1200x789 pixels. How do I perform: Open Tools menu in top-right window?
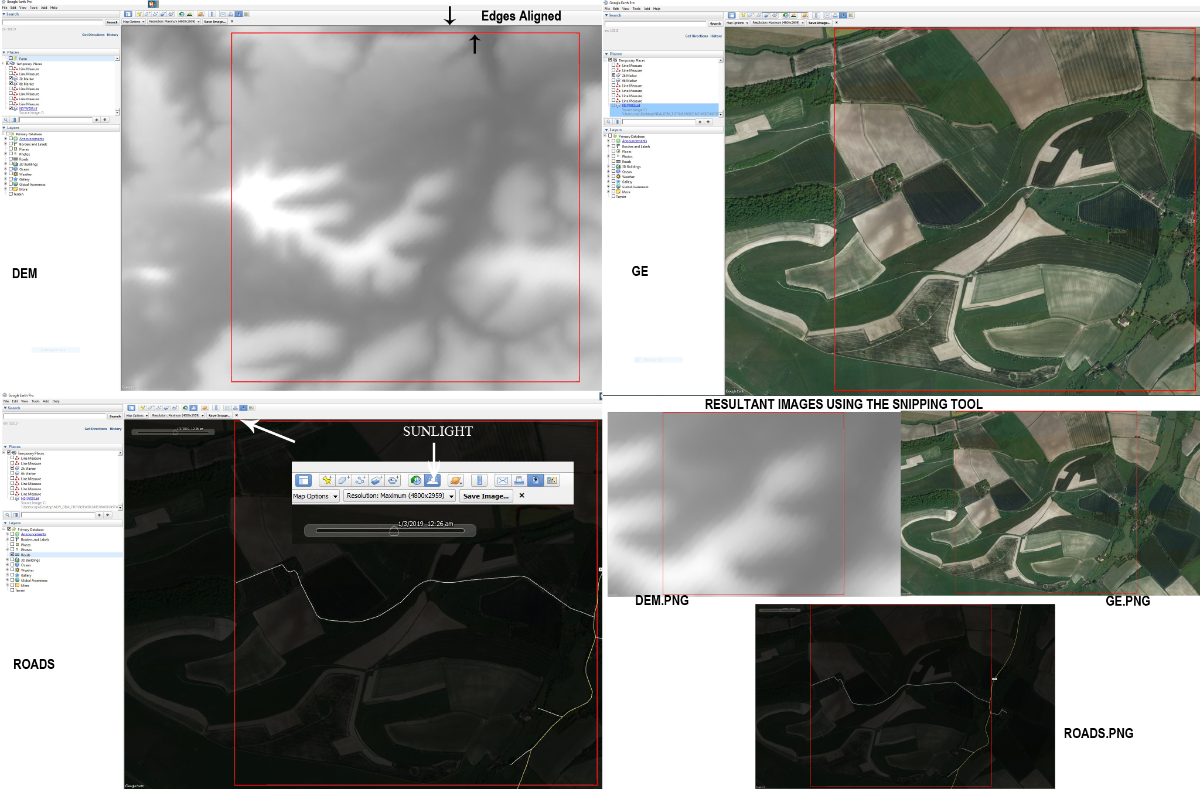click(634, 8)
